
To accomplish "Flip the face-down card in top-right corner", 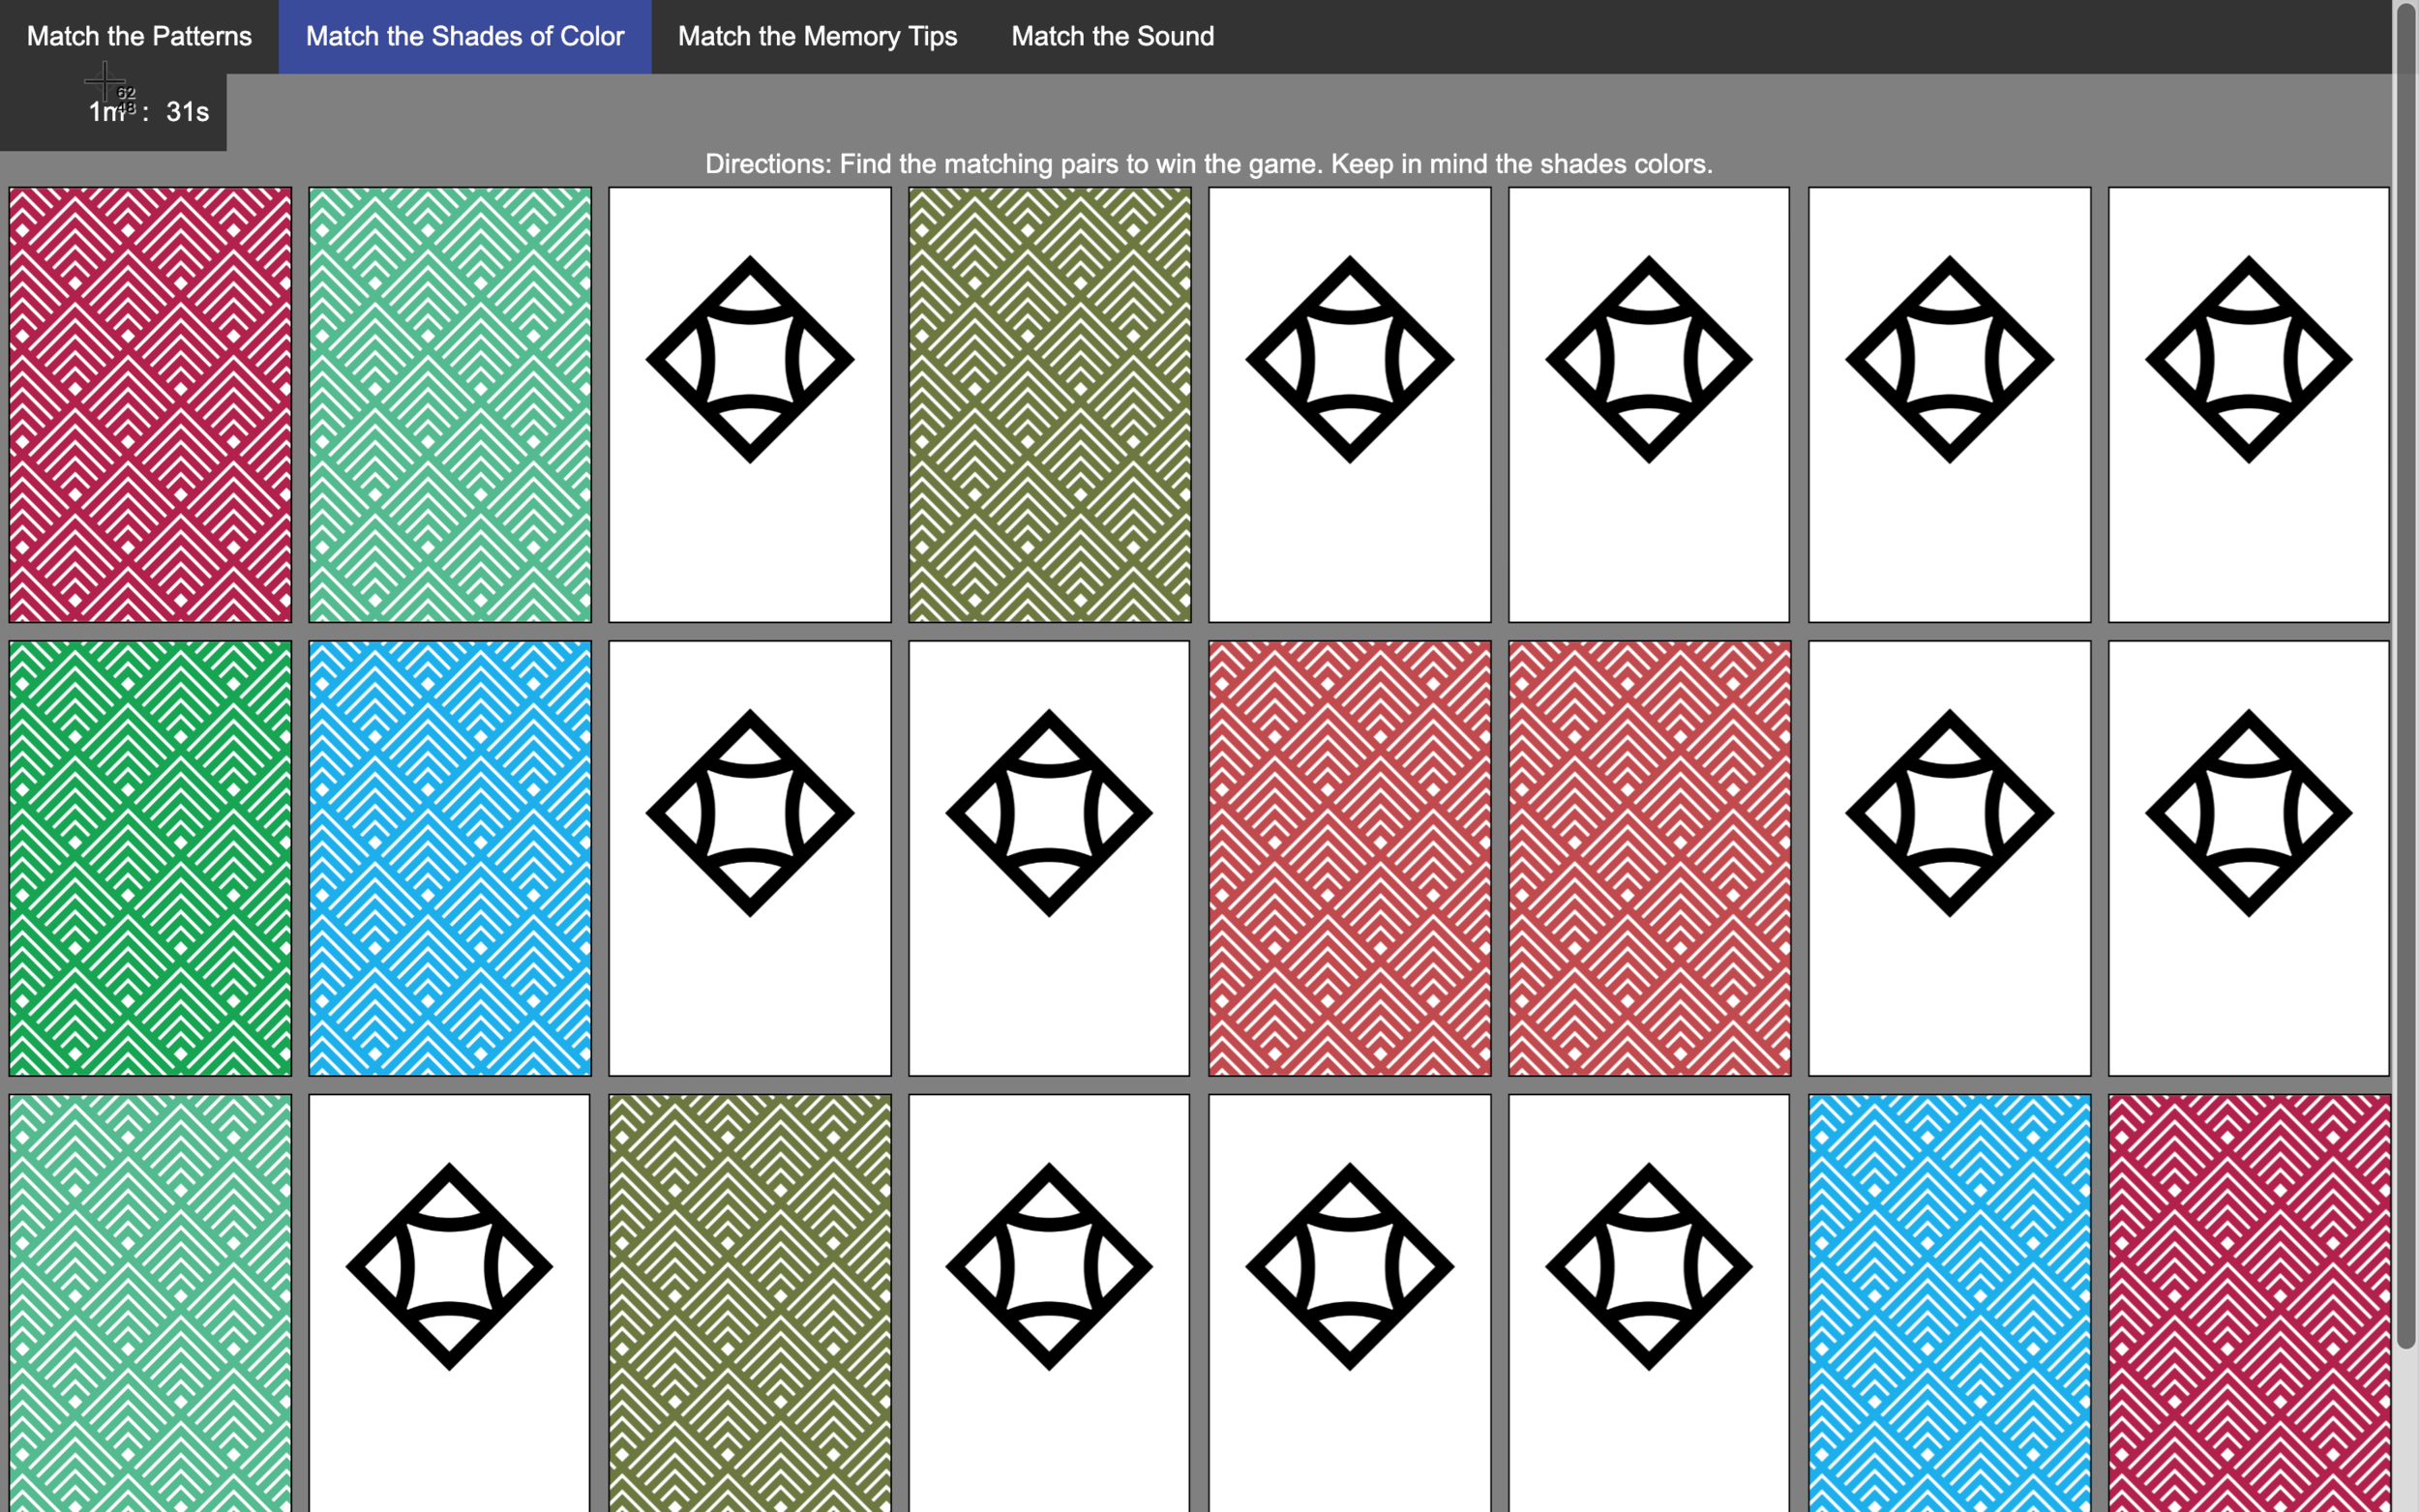I will pos(2248,404).
